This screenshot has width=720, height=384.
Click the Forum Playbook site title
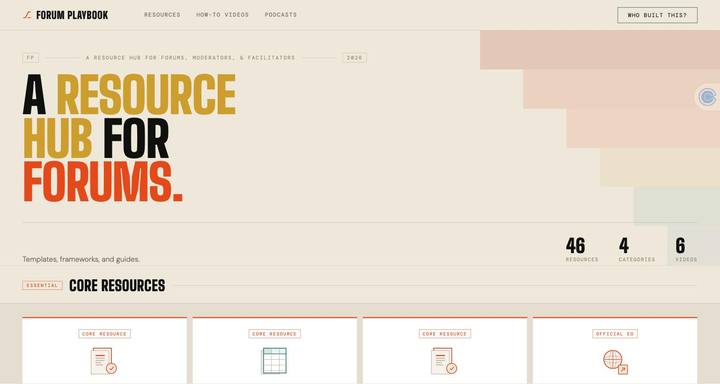(x=72, y=15)
